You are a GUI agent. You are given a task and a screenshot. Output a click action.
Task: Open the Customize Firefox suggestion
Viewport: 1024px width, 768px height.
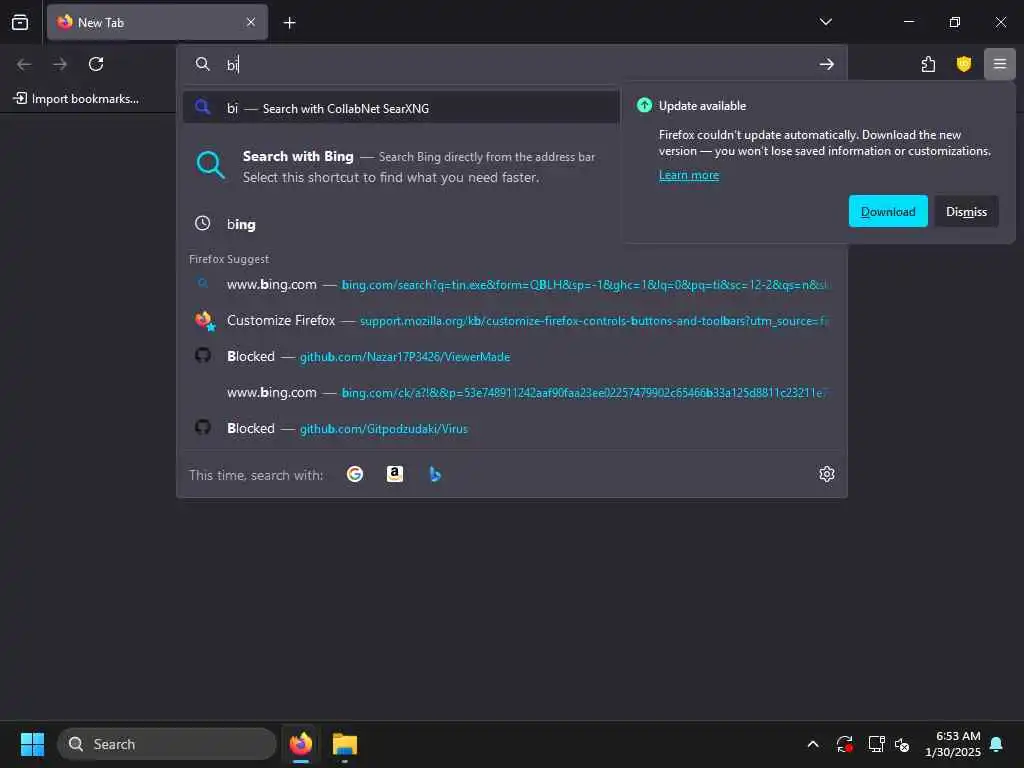tap(512, 321)
